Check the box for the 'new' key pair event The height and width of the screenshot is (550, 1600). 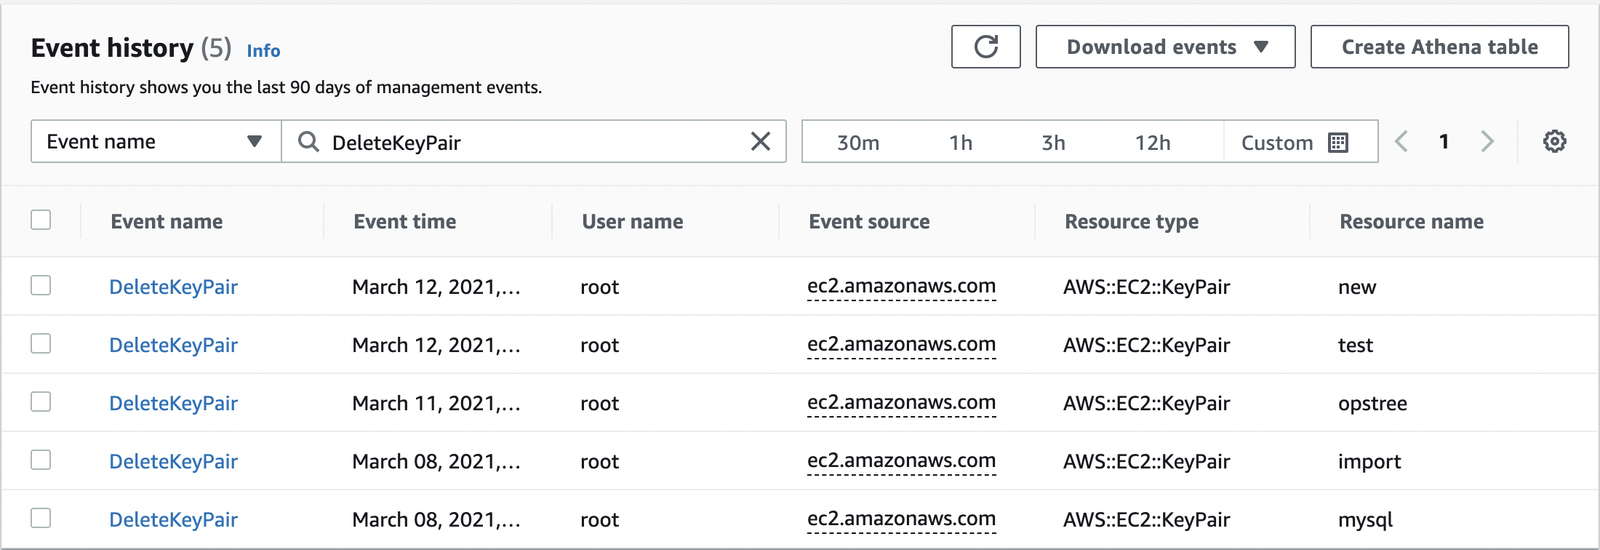[x=41, y=286]
